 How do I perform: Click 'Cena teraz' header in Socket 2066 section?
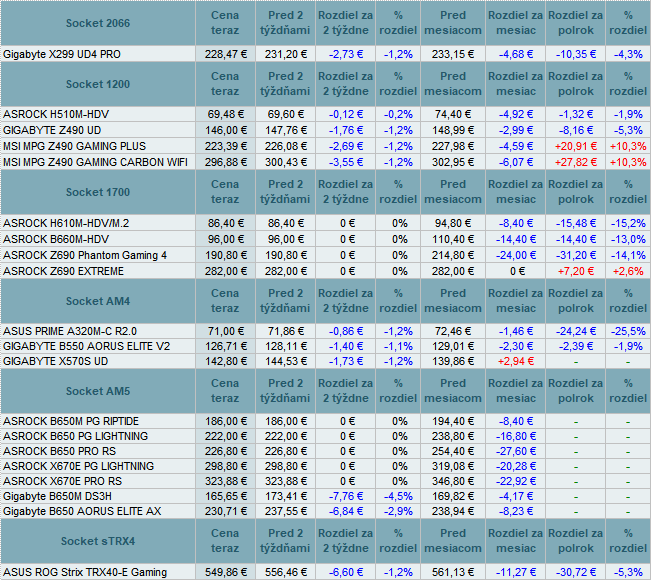[x=225, y=23]
